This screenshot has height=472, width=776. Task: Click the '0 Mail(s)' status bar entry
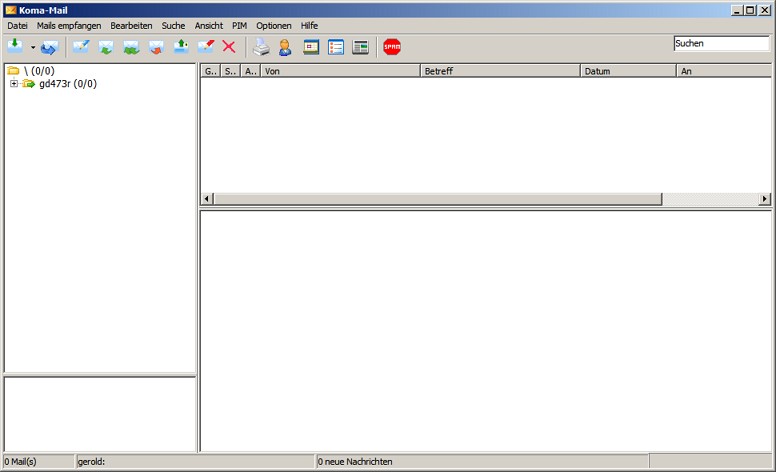click(39, 462)
